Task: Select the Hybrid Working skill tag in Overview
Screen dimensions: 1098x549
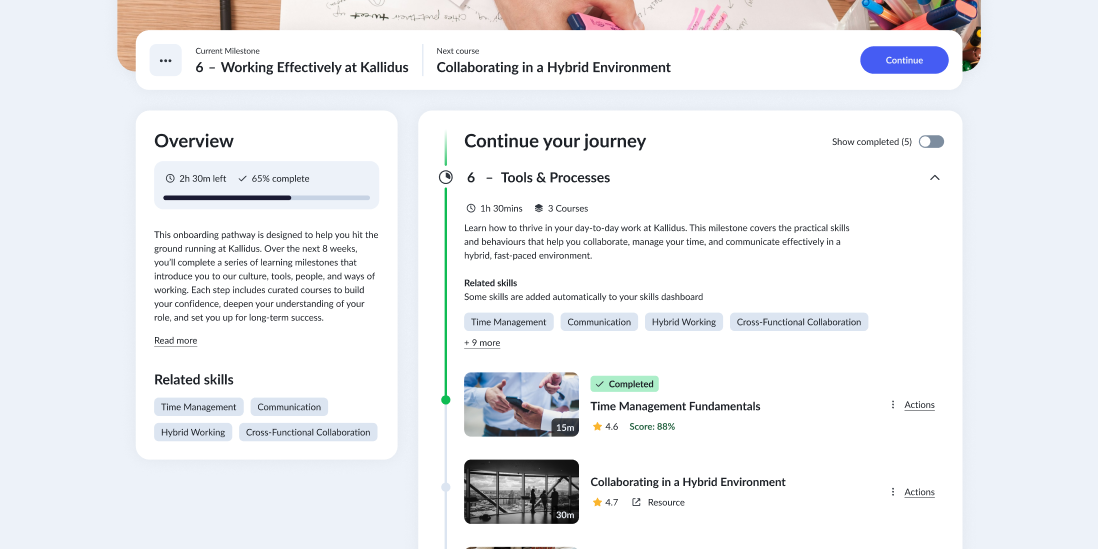Action: (x=193, y=433)
